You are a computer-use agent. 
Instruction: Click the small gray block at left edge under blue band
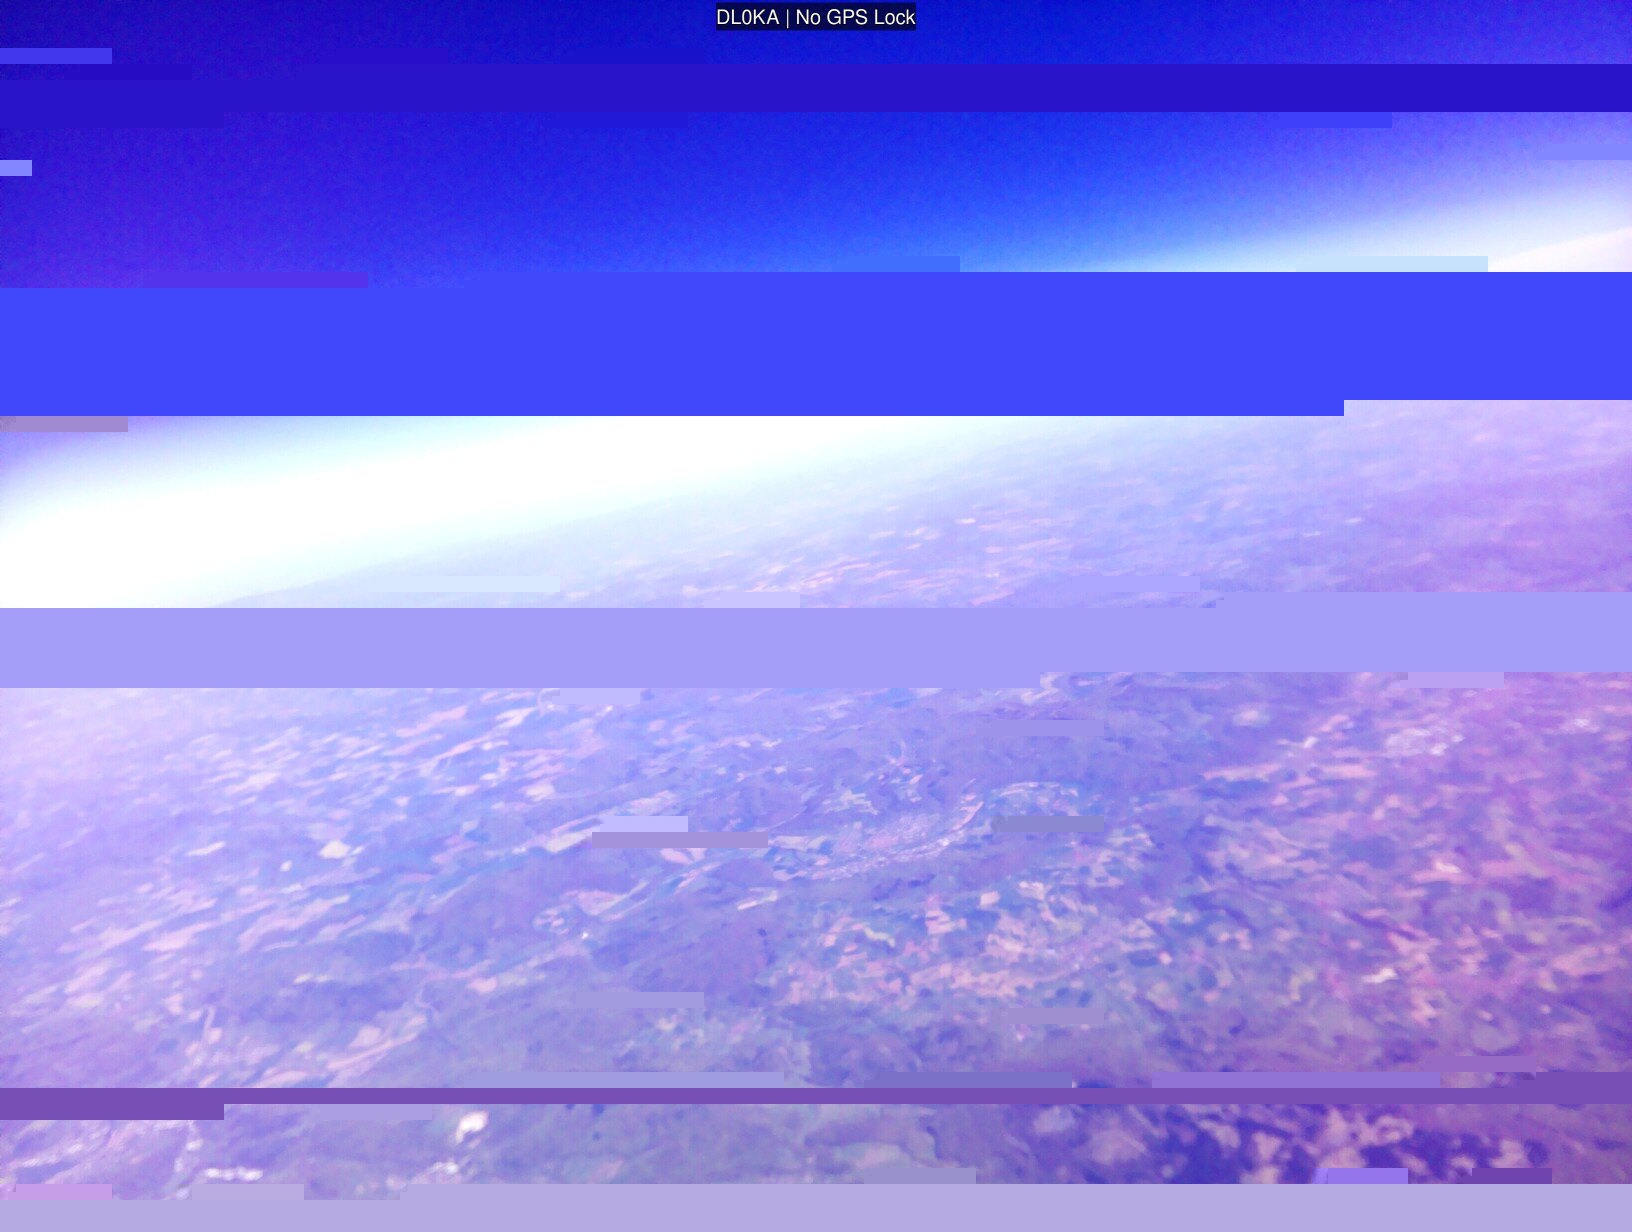click(64, 424)
